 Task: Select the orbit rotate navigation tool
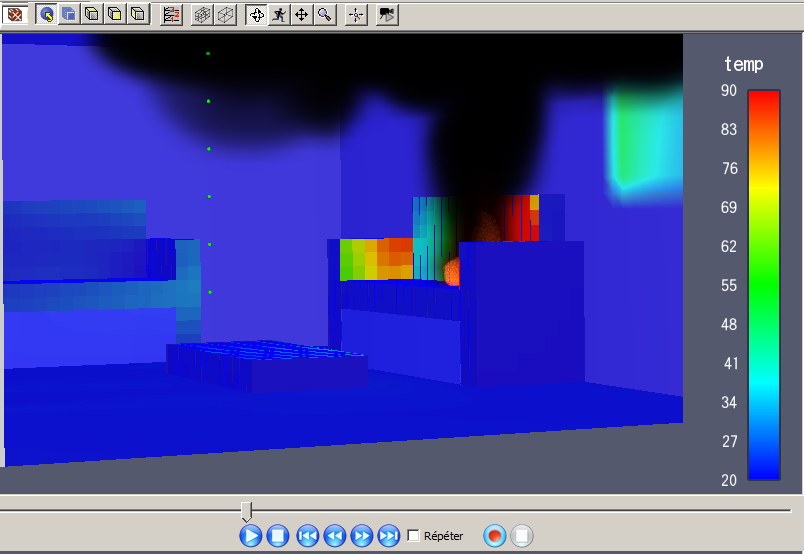256,15
